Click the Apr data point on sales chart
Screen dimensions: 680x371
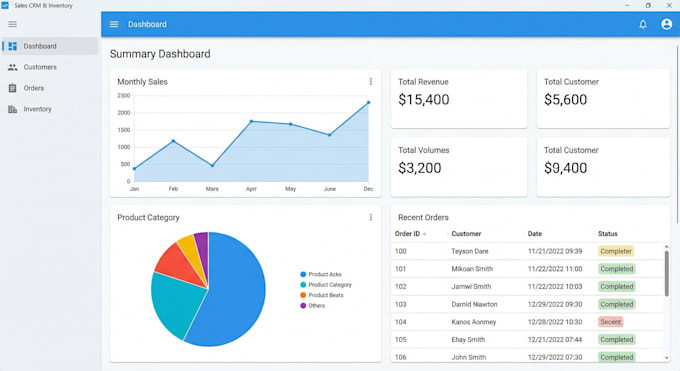click(x=252, y=121)
